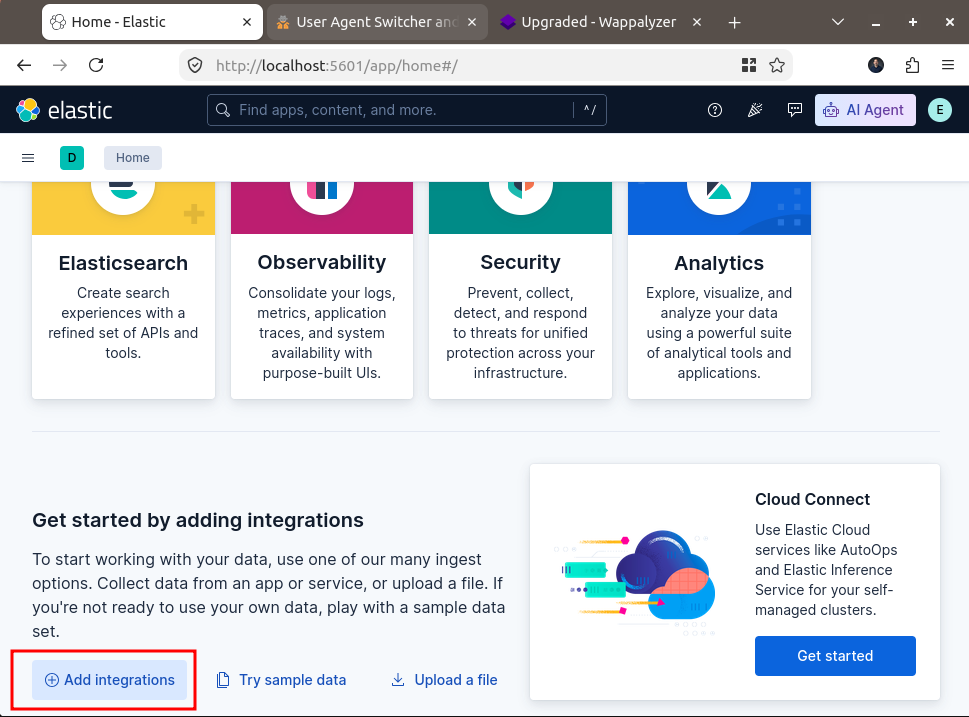Select the Home breadcrumb

pos(133,158)
